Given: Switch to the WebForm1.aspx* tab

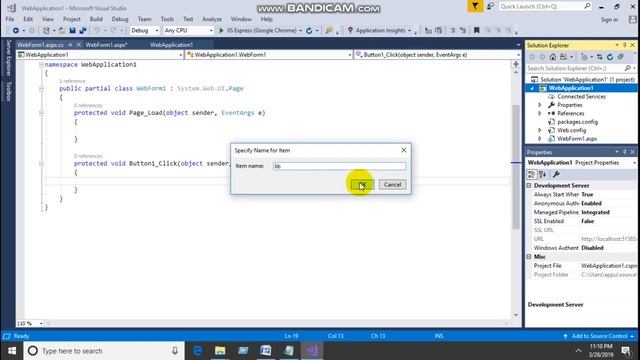Looking at the screenshot, I should (107, 45).
